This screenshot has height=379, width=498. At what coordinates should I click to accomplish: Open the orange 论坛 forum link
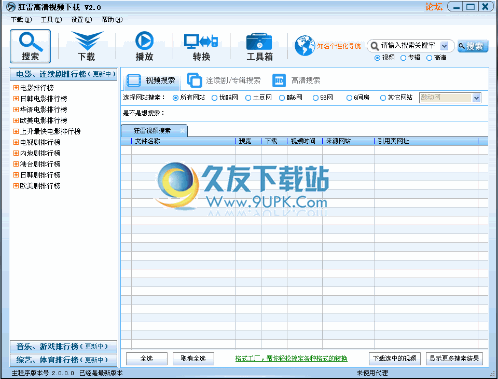[x=434, y=6]
